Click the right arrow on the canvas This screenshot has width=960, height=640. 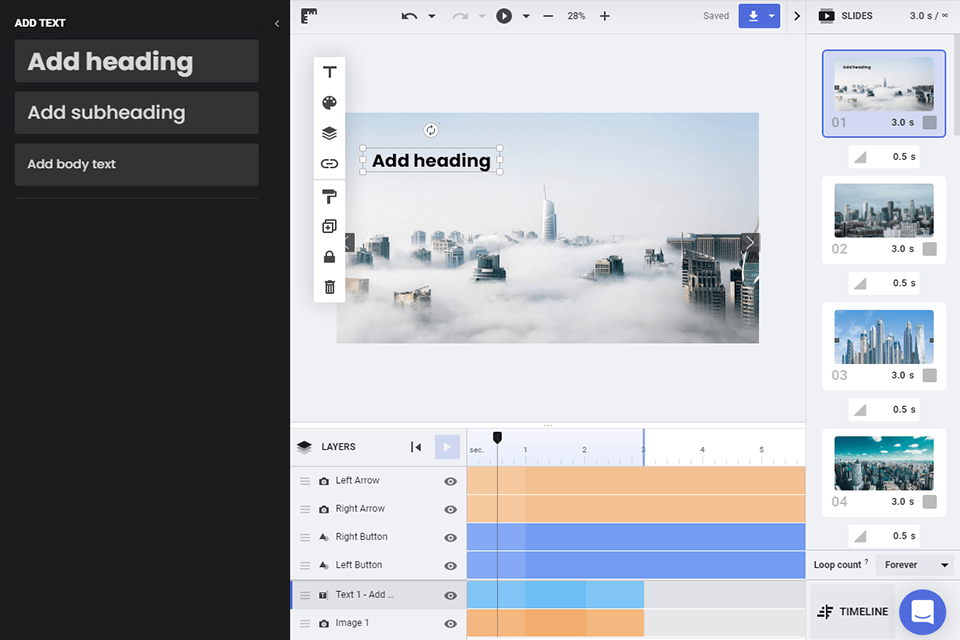point(750,243)
